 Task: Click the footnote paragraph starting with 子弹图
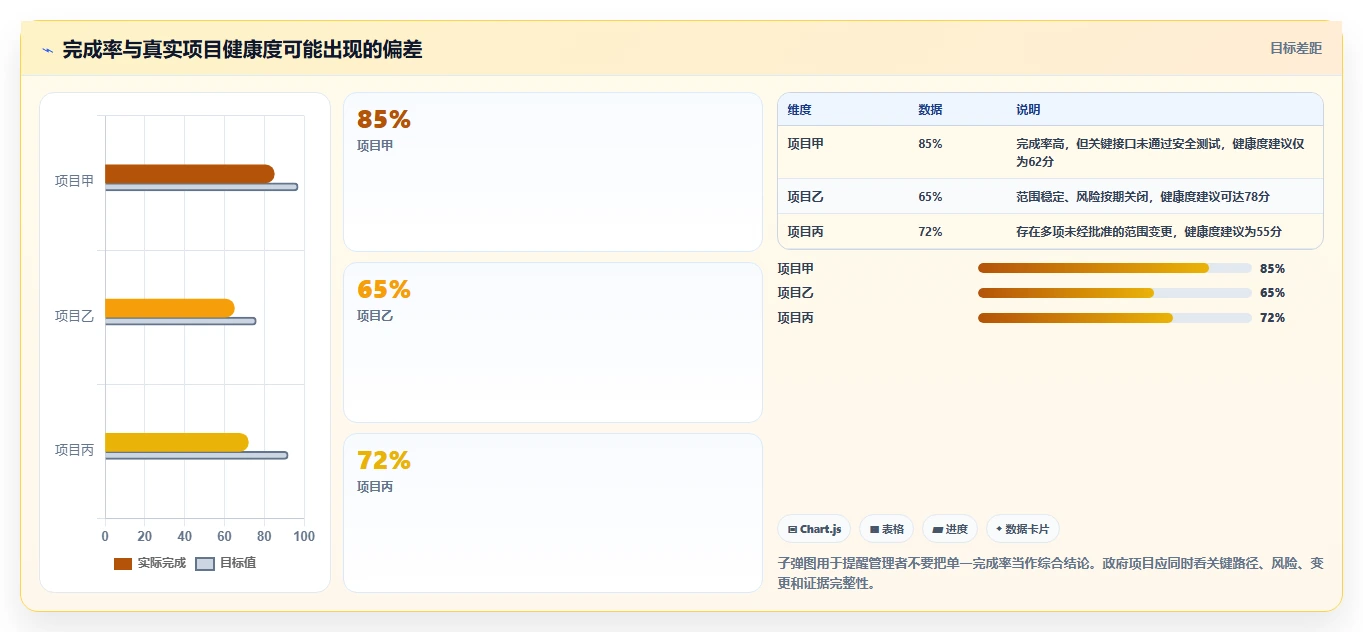click(x=1050, y=574)
